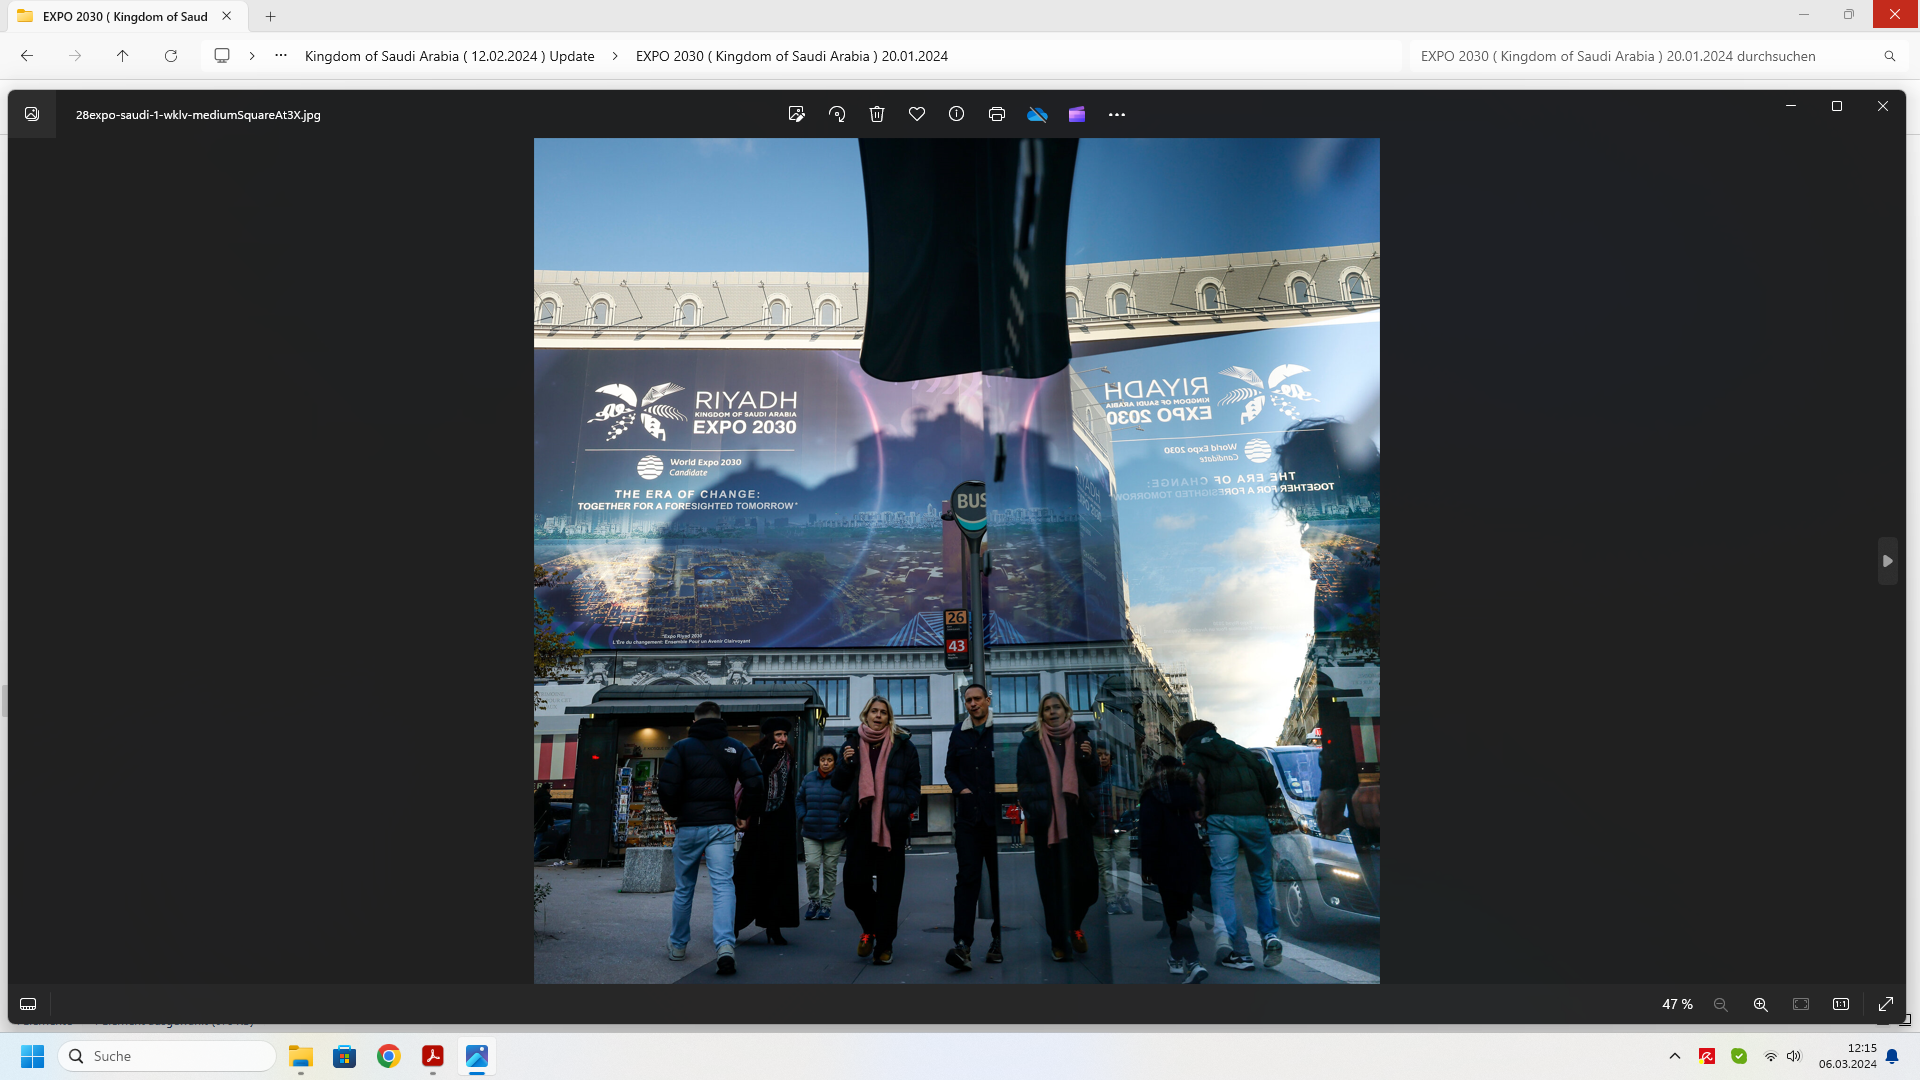
Task: Show hidden system tray icons chevron
Action: coord(1675,1056)
